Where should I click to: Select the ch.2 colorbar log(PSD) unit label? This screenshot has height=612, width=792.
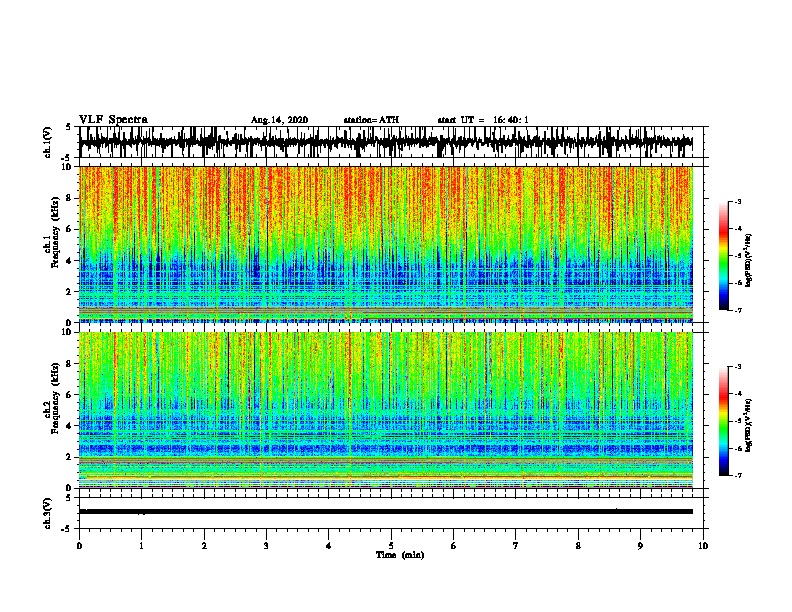point(748,425)
